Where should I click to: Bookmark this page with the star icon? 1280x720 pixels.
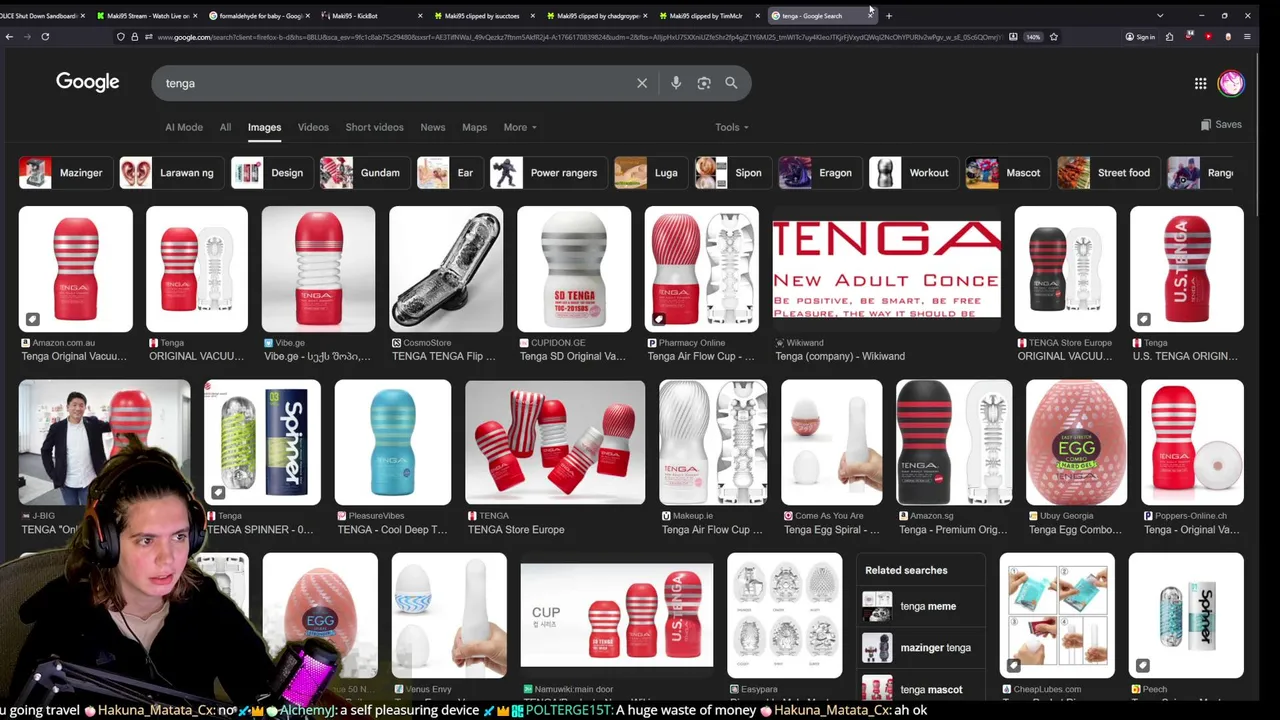pyautogui.click(x=1053, y=37)
